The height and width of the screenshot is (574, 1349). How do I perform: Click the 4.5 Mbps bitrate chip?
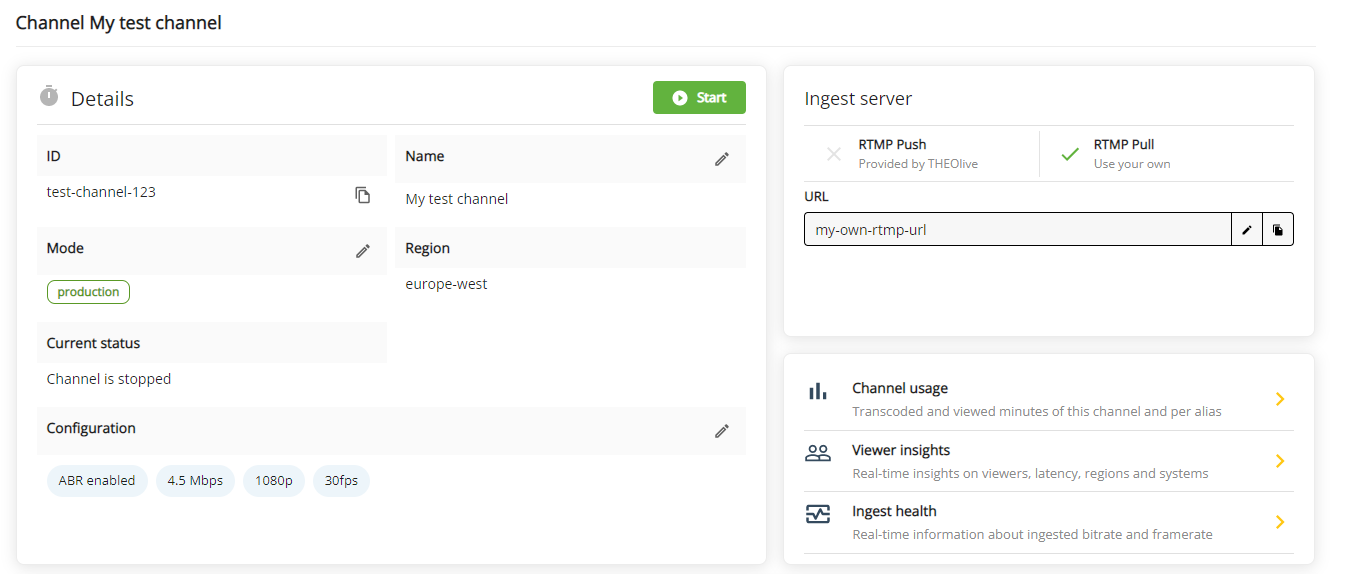tap(195, 481)
